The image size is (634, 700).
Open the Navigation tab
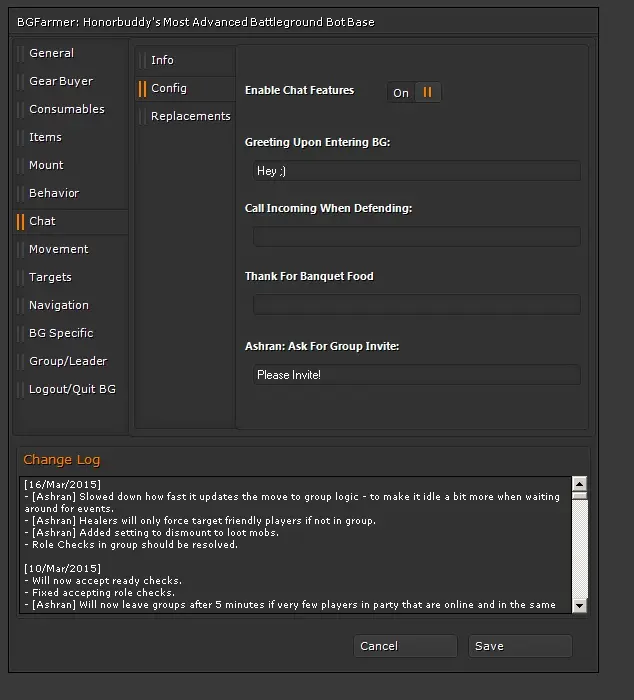[71, 305]
